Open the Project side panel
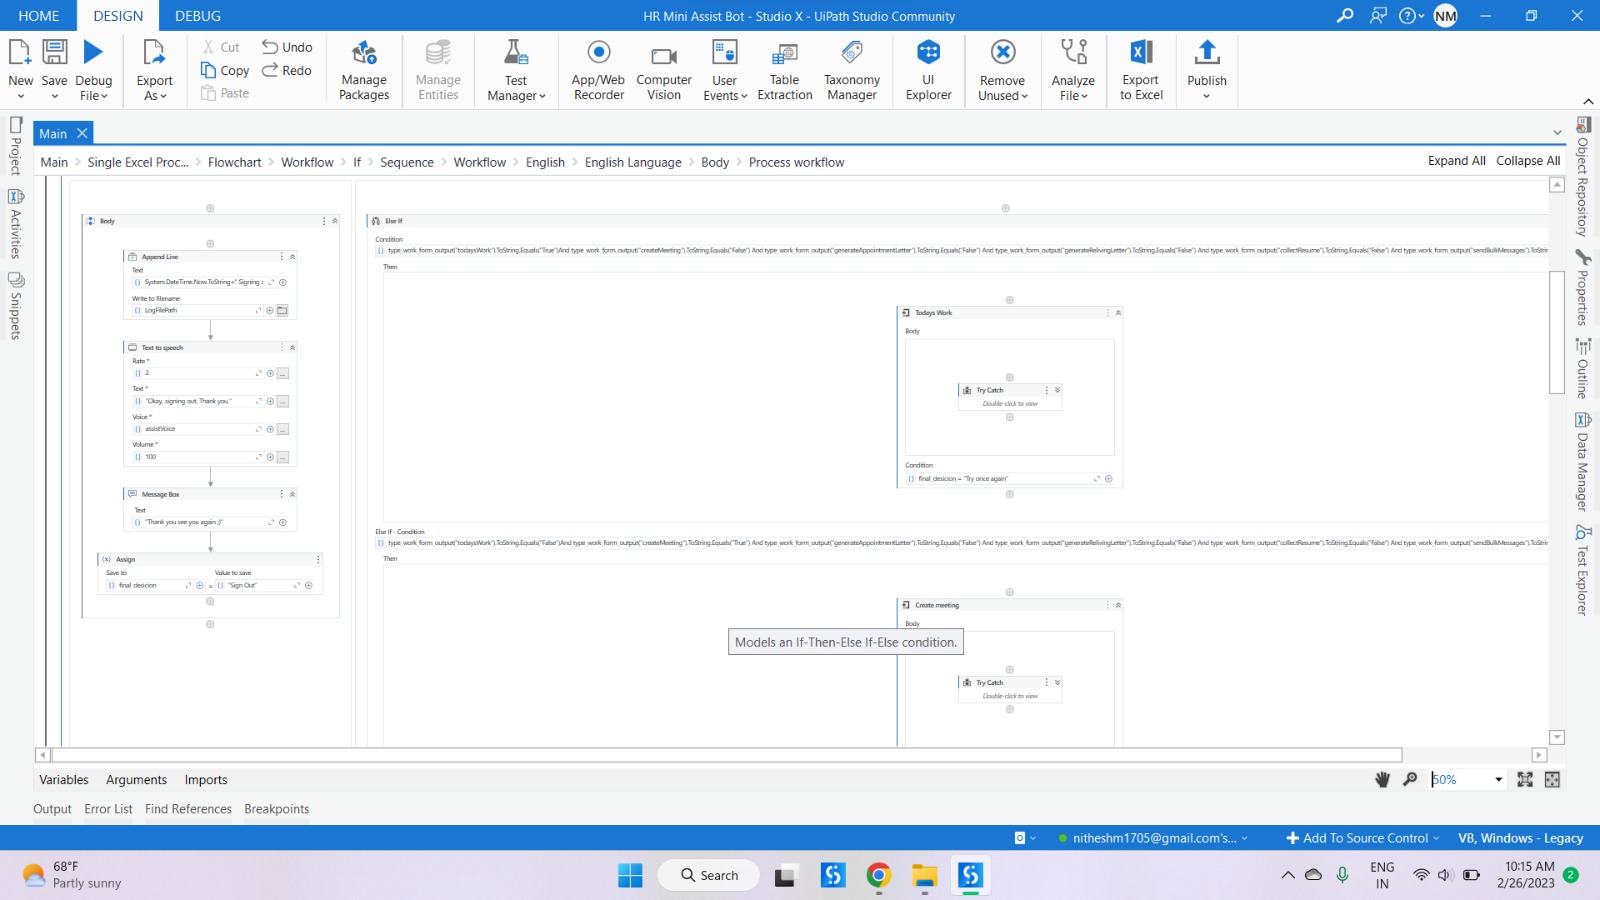Image resolution: width=1600 pixels, height=900 pixels. click(16, 146)
